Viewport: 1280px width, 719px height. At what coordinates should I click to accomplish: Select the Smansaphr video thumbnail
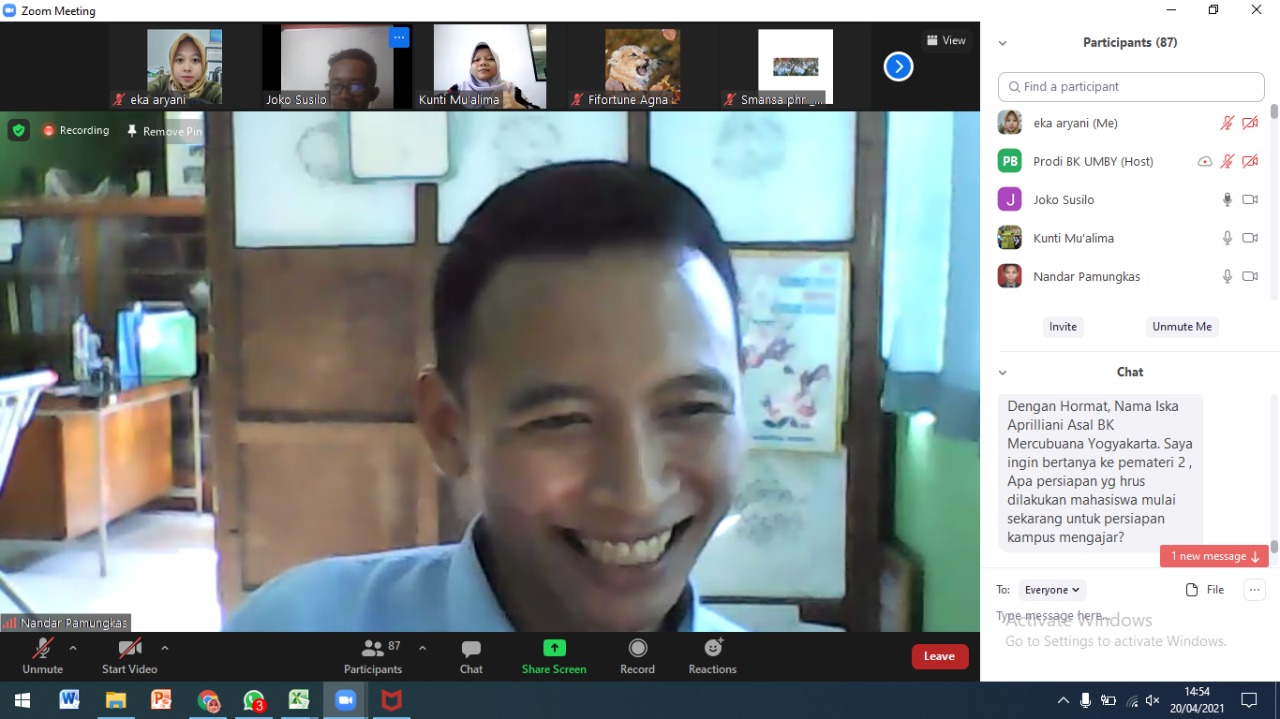tap(795, 67)
